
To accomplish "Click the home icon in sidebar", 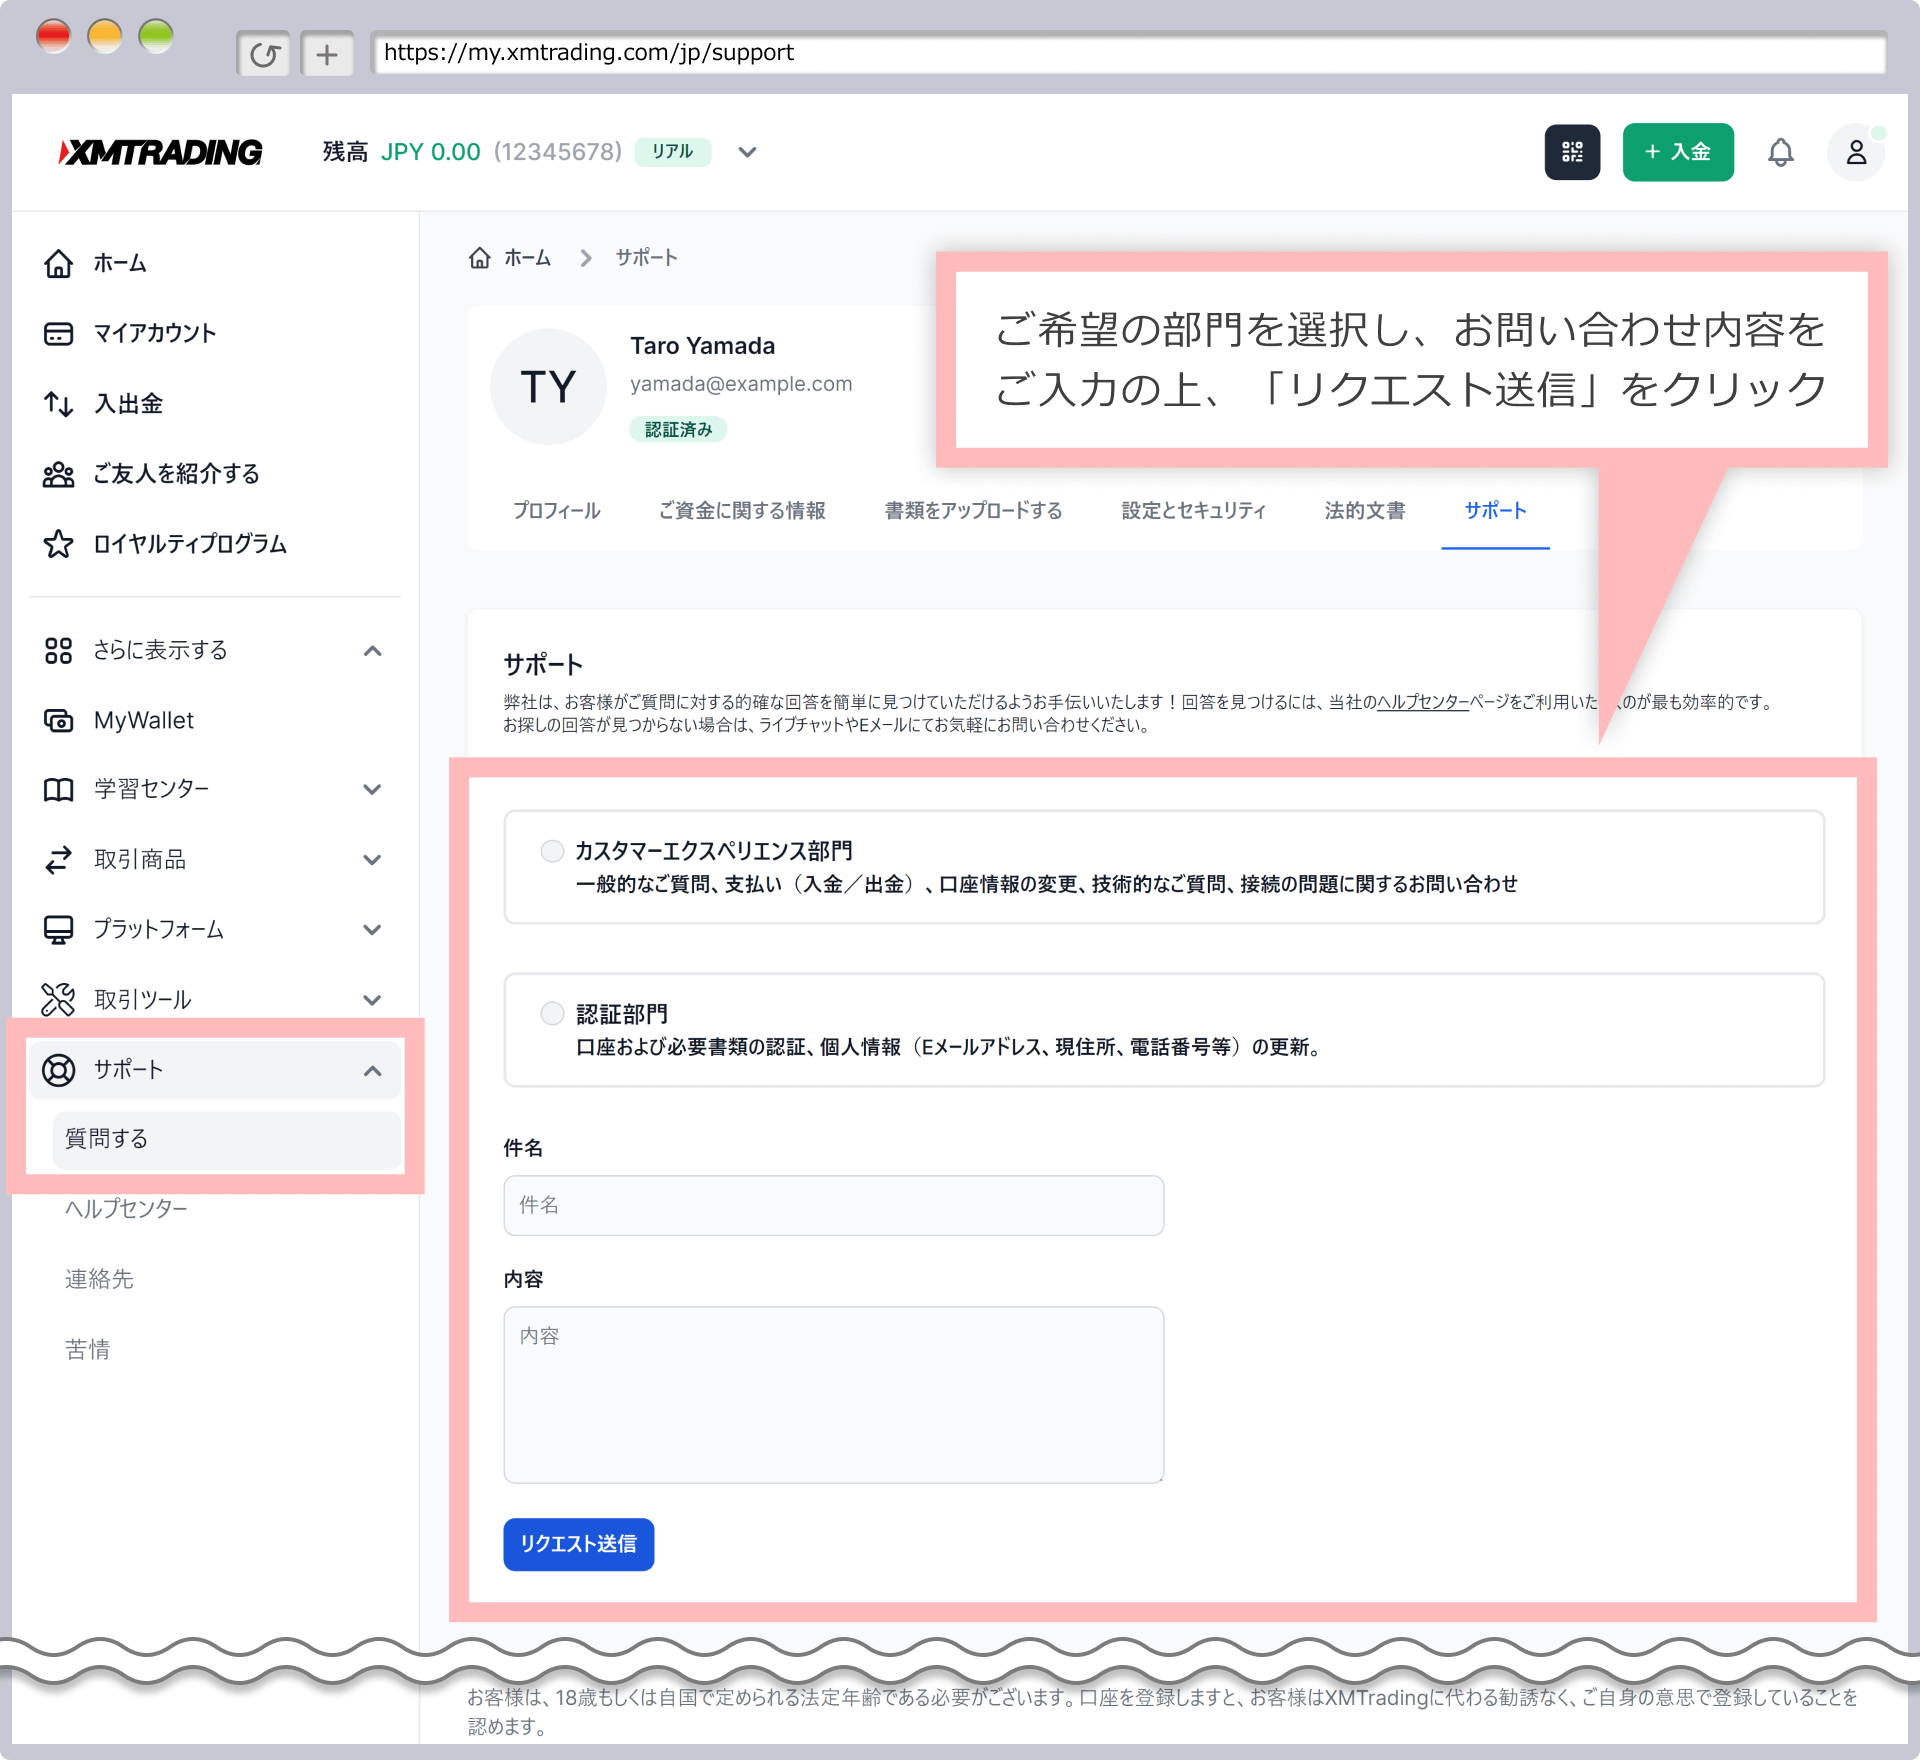I will pos(58,263).
